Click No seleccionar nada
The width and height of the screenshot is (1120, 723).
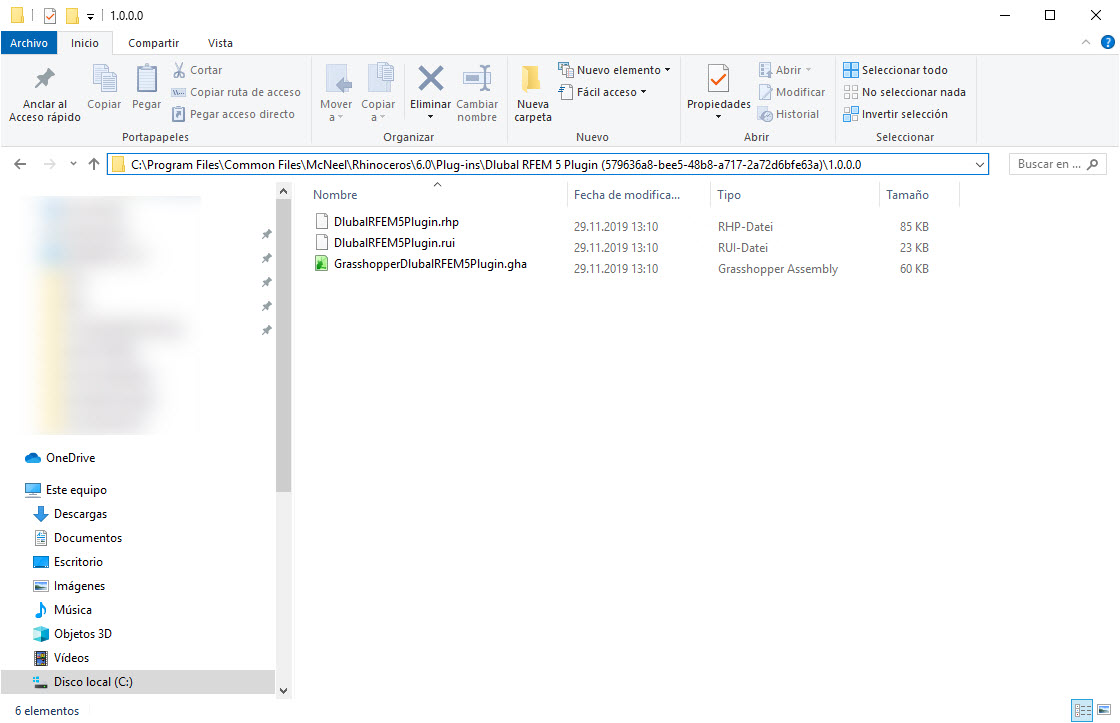click(x=904, y=92)
